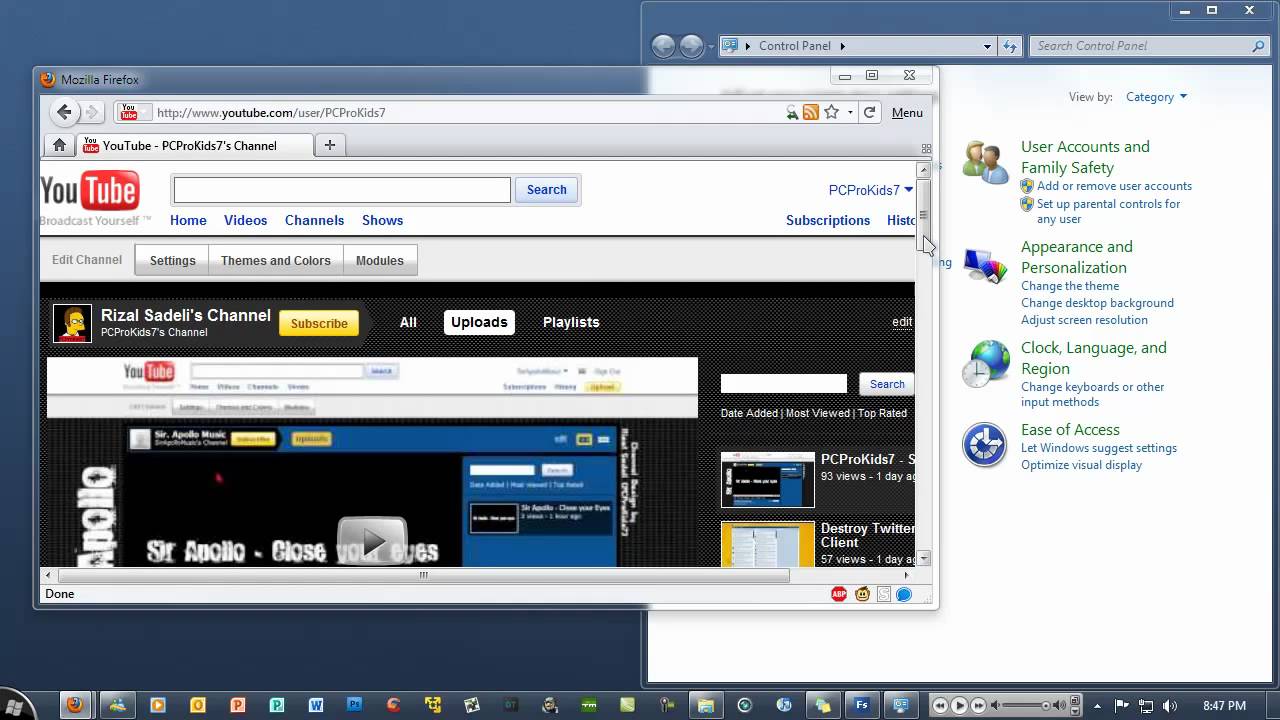Image resolution: width=1280 pixels, height=720 pixels.
Task: Click in the YouTube search input field
Action: [x=342, y=190]
